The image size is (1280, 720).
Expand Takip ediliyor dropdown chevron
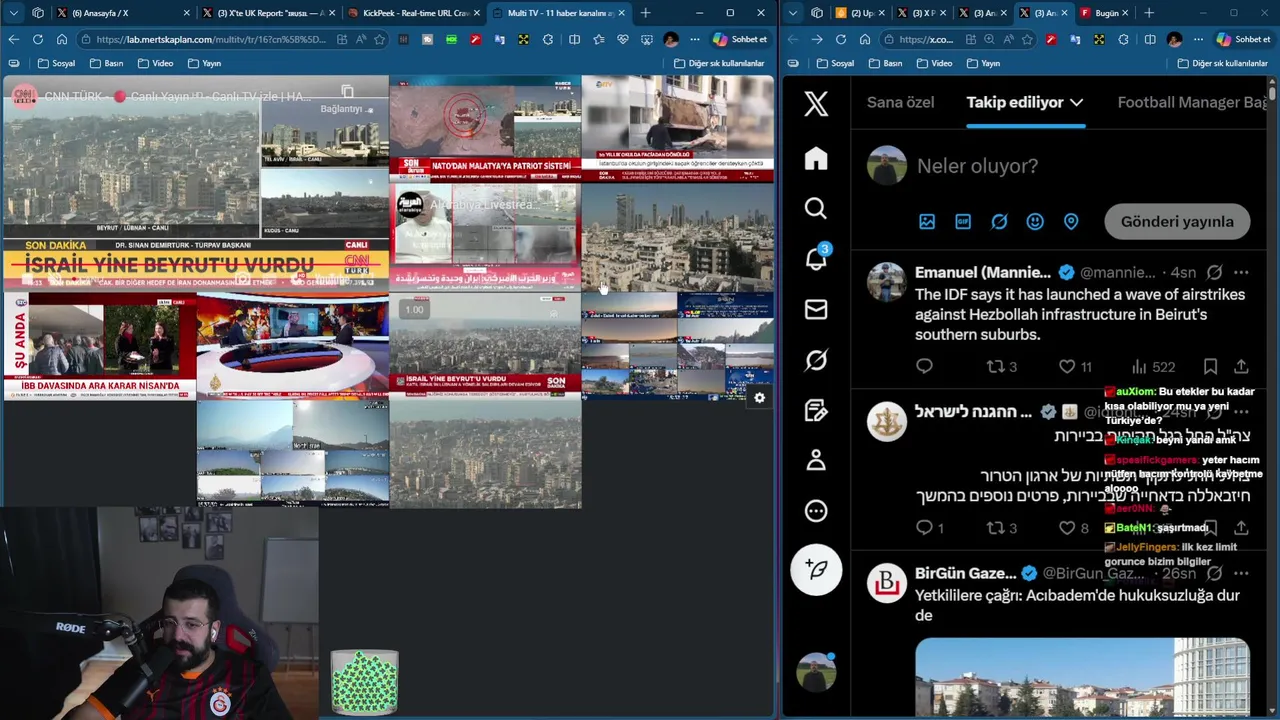1076,102
